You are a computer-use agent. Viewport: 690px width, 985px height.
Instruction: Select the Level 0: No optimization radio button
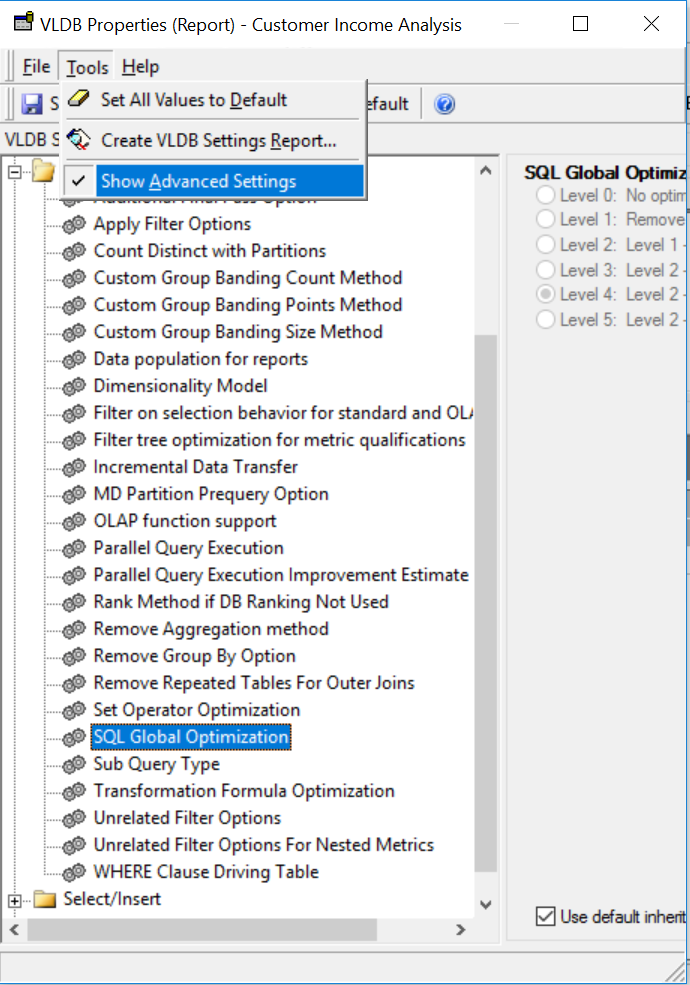[544, 195]
